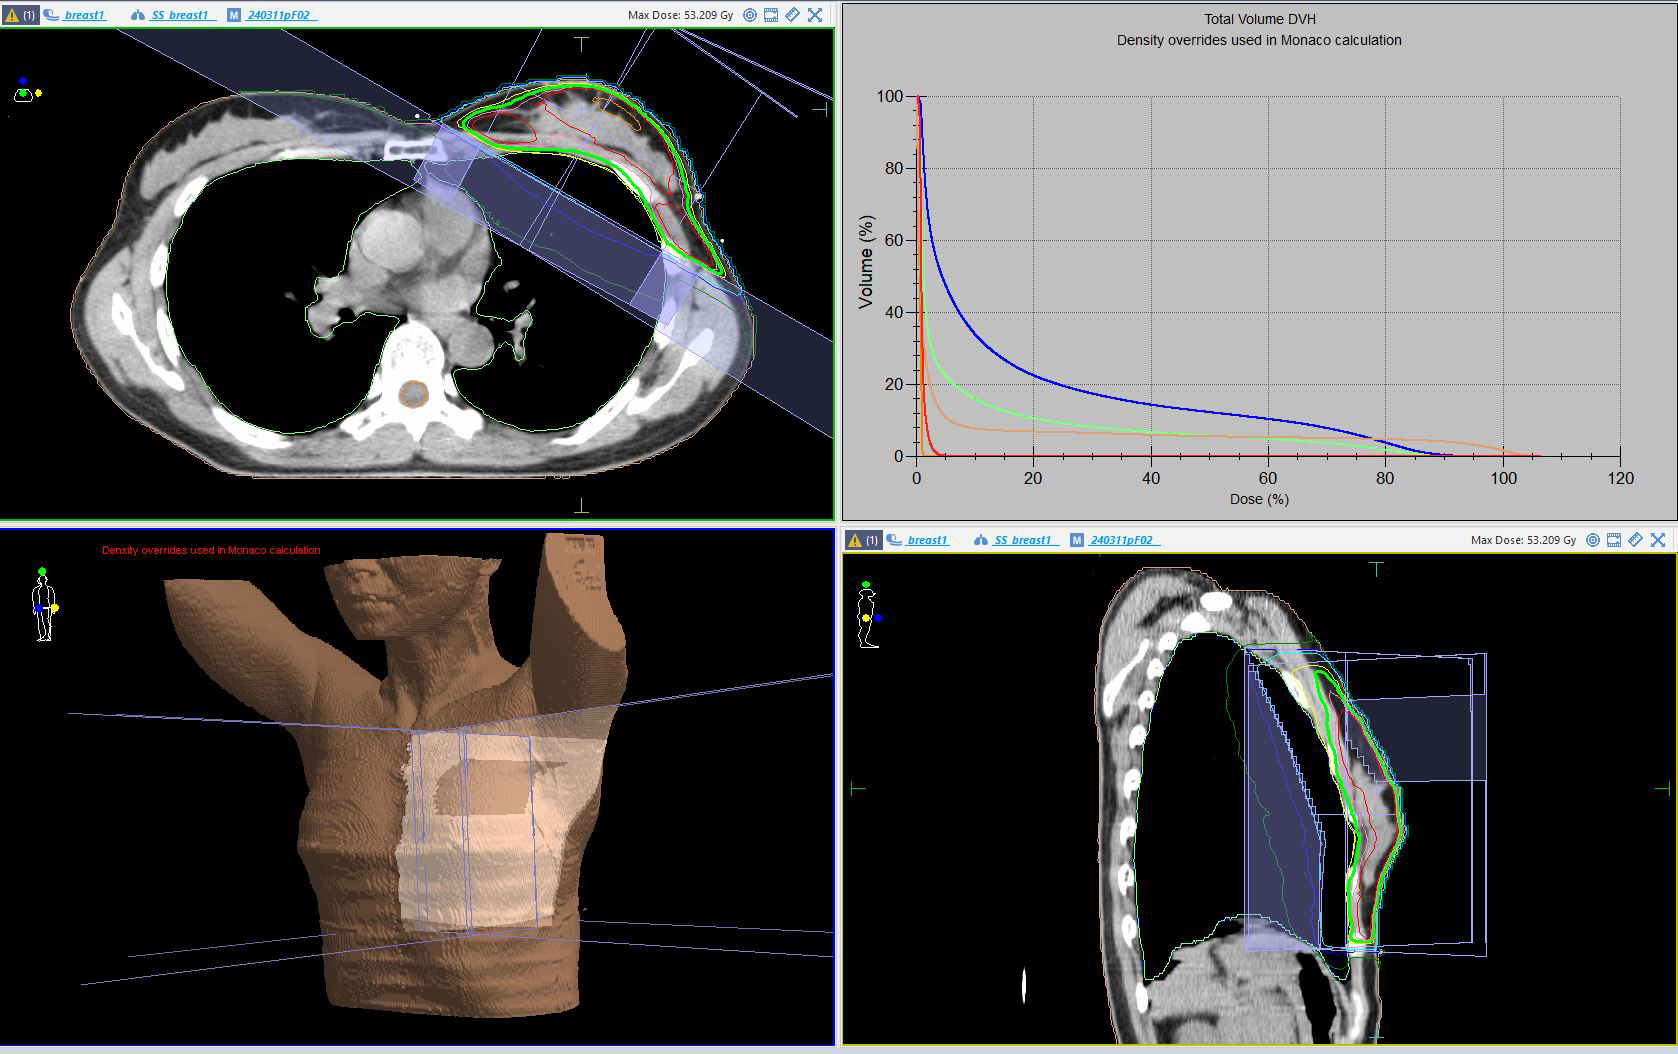Open breast1 image link in sagittal view
Image resolution: width=1678 pixels, height=1054 pixels.
click(x=926, y=540)
